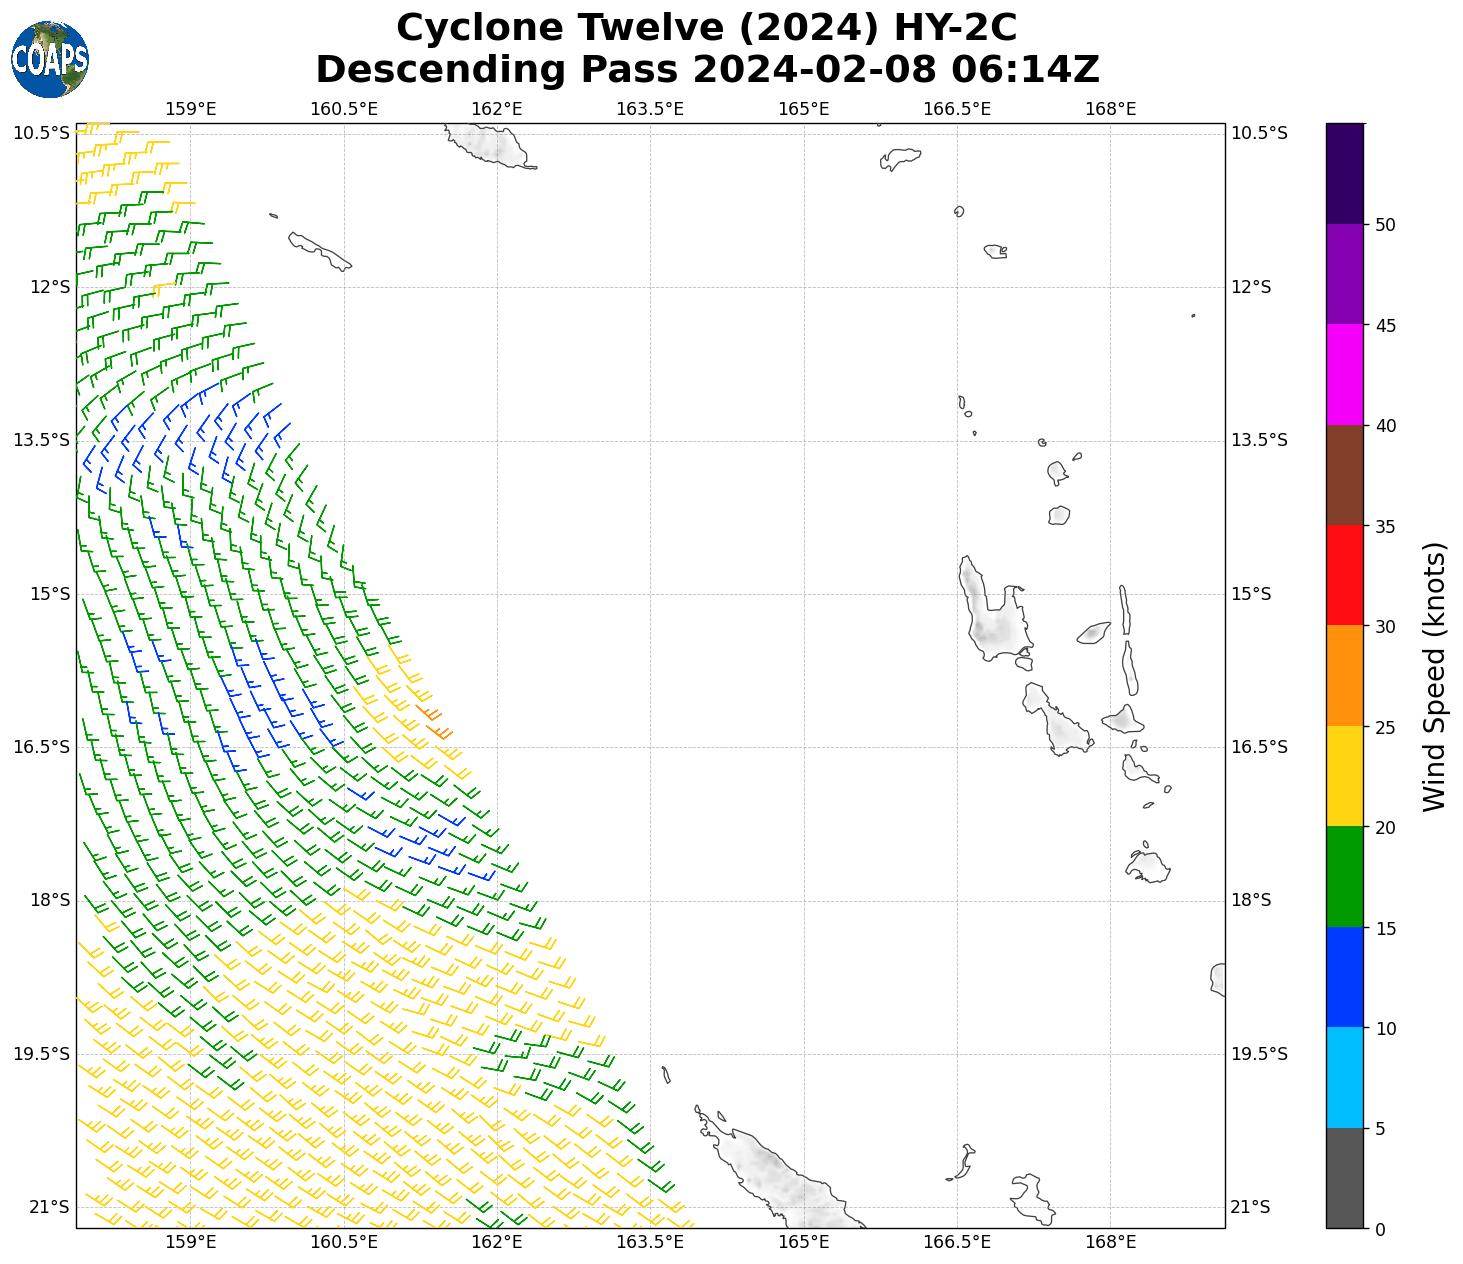Click the COAPS globe logo
The height and width of the screenshot is (1264, 1463).
(50, 60)
